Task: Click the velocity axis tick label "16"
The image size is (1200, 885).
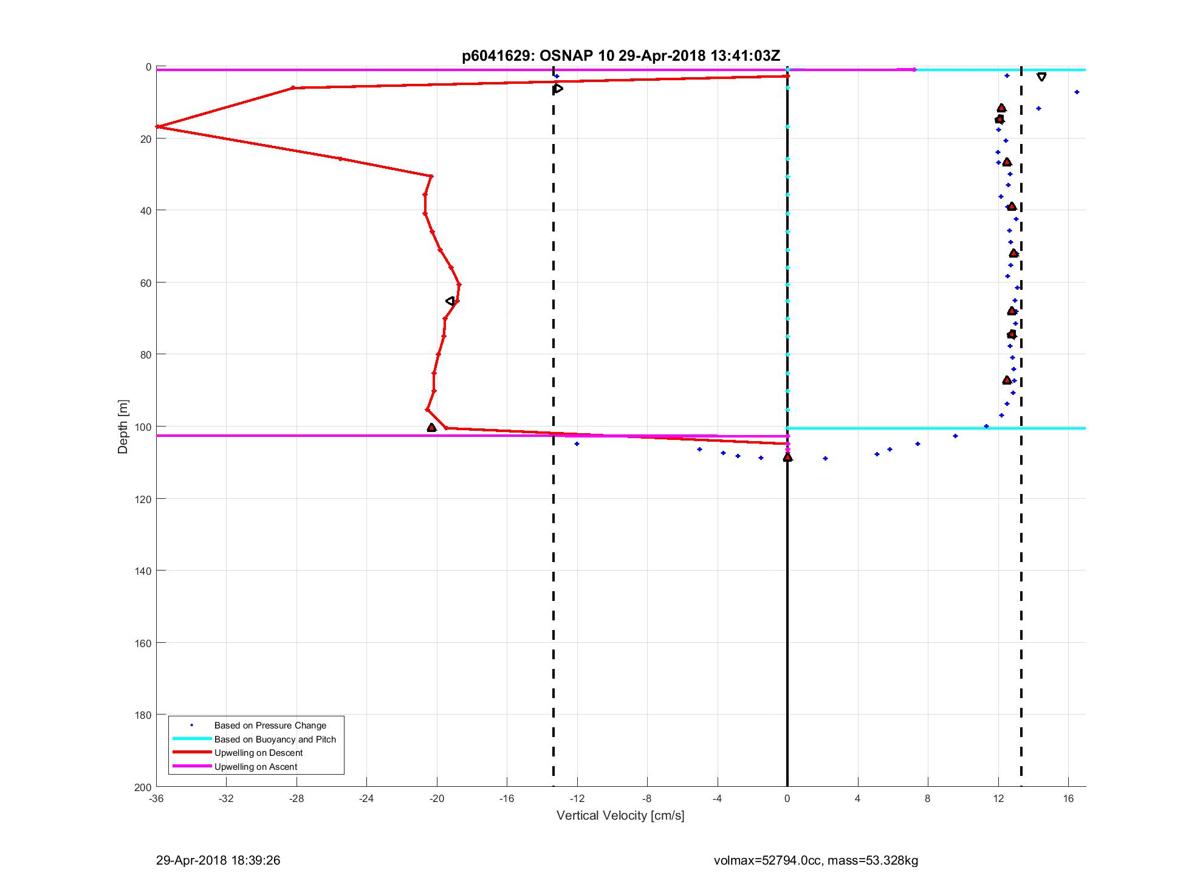Action: (1068, 800)
